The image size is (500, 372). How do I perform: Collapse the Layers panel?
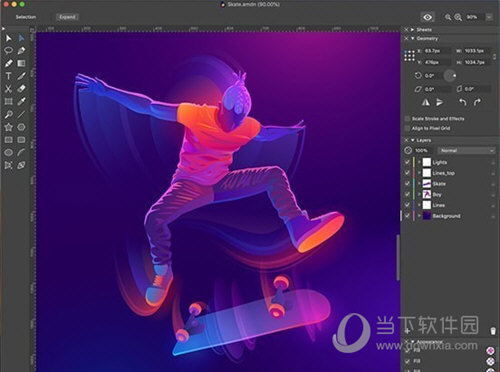click(413, 140)
